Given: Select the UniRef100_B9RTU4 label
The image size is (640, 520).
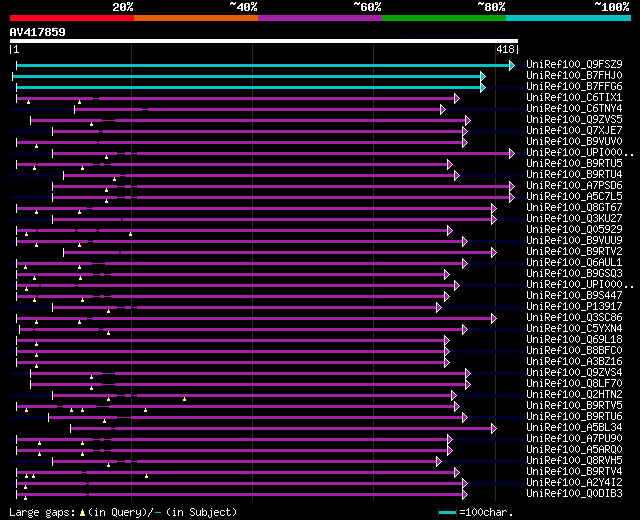Looking at the screenshot, I should 574,174.
